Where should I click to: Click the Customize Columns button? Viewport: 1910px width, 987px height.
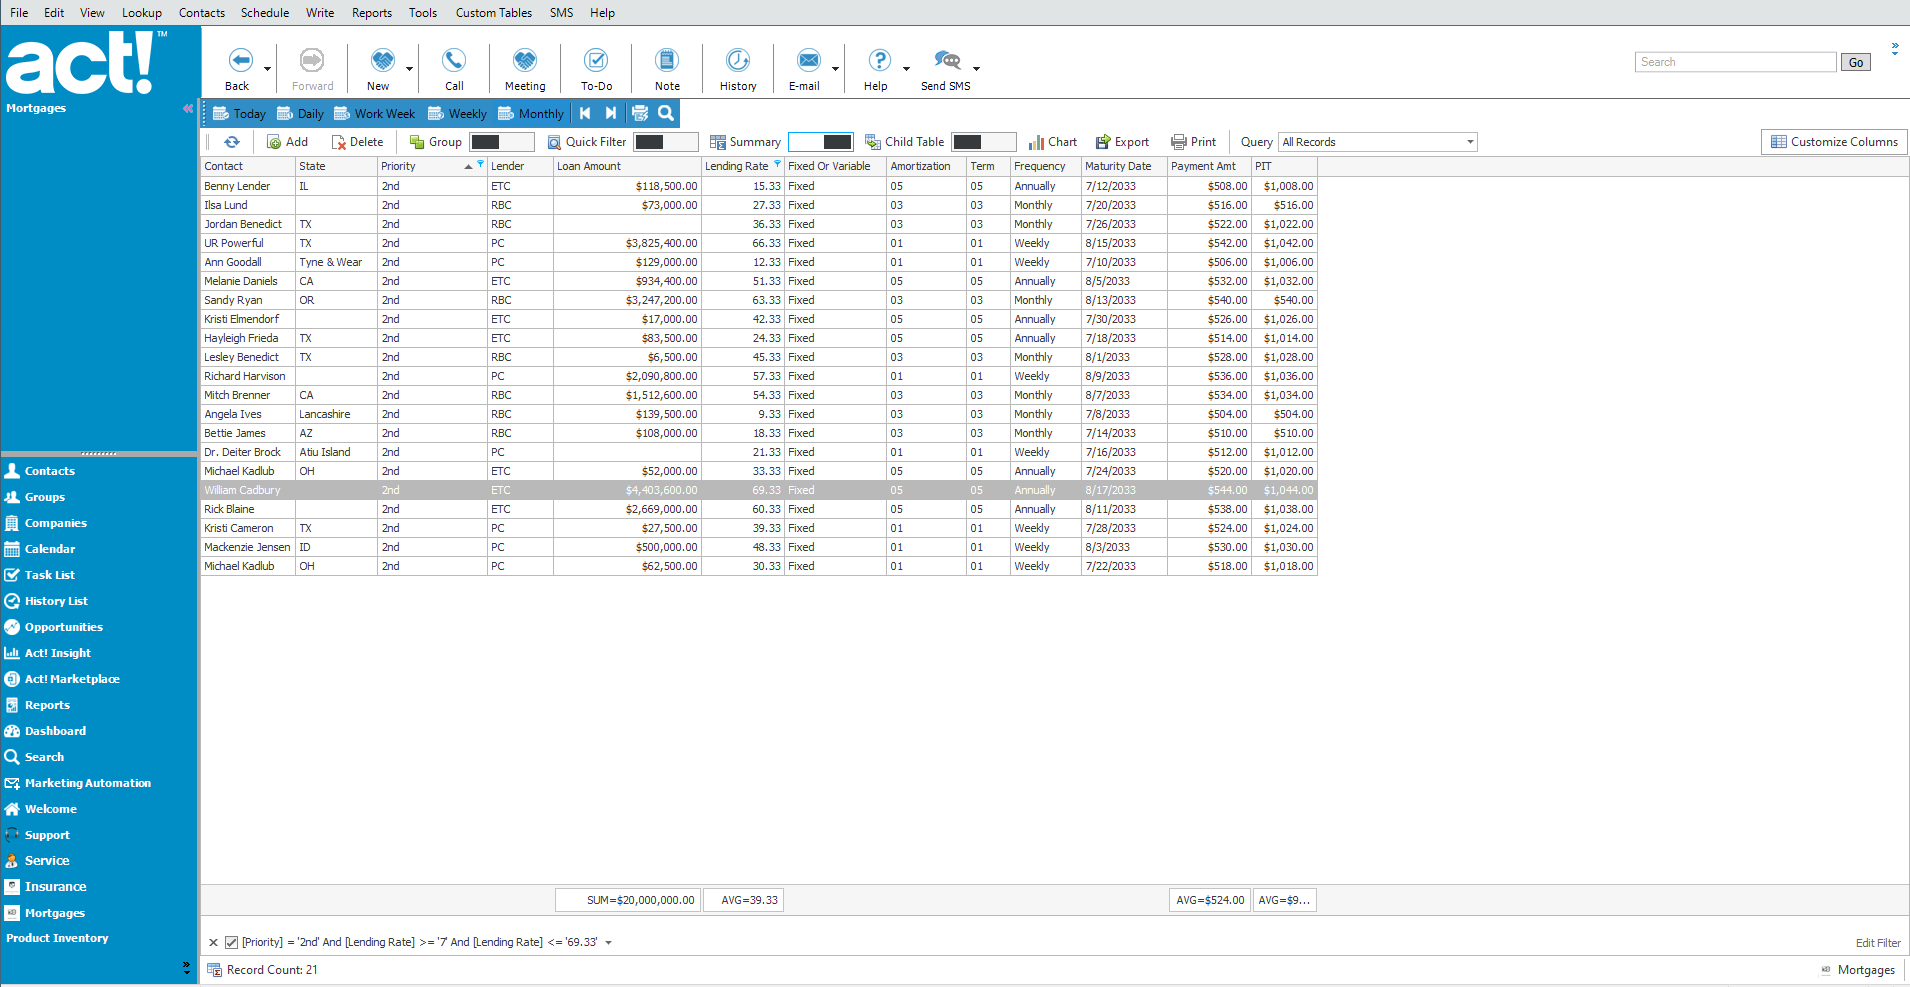click(x=1834, y=142)
